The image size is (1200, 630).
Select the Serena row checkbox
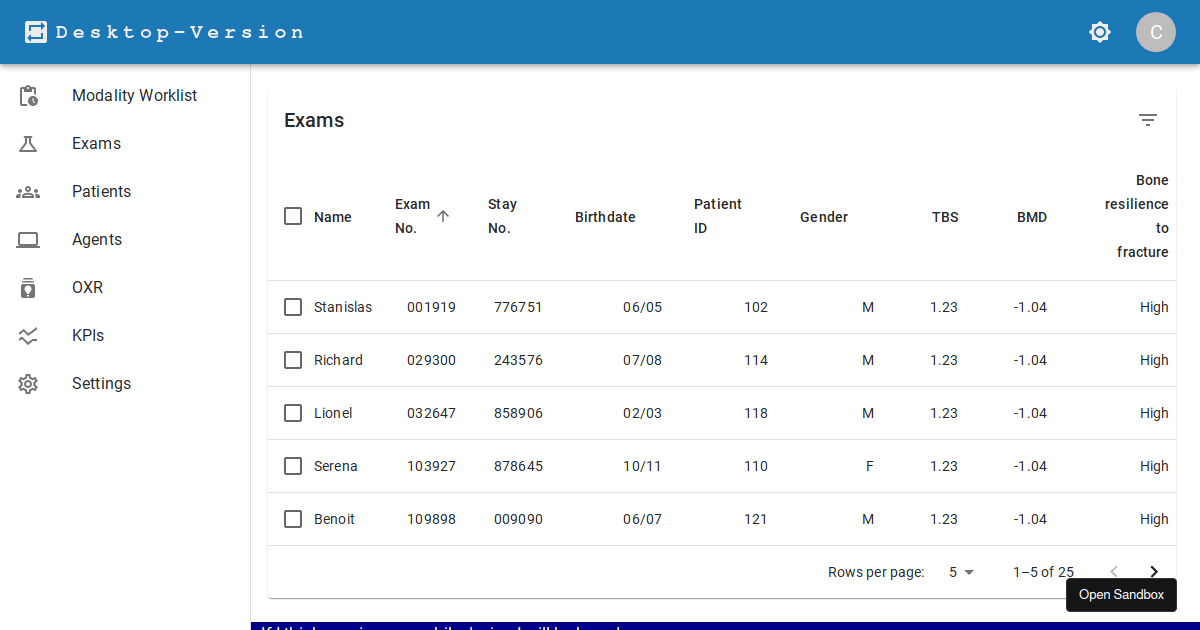(x=293, y=466)
